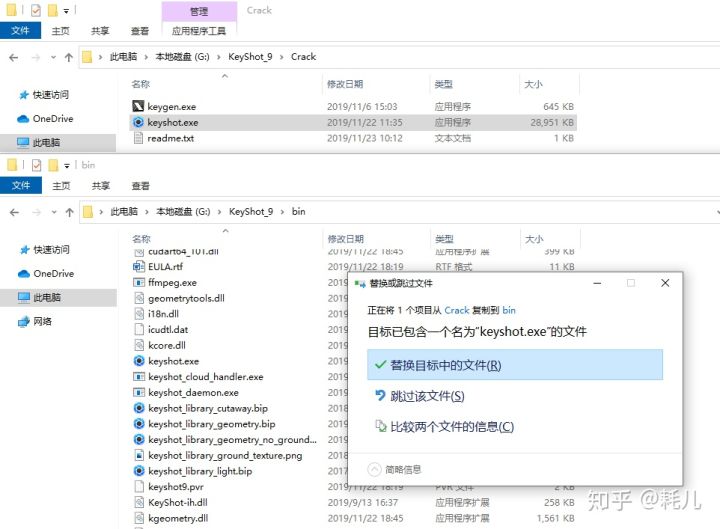Expand chevron after 本地磁盘 (G:) in bin address bar

(219, 212)
